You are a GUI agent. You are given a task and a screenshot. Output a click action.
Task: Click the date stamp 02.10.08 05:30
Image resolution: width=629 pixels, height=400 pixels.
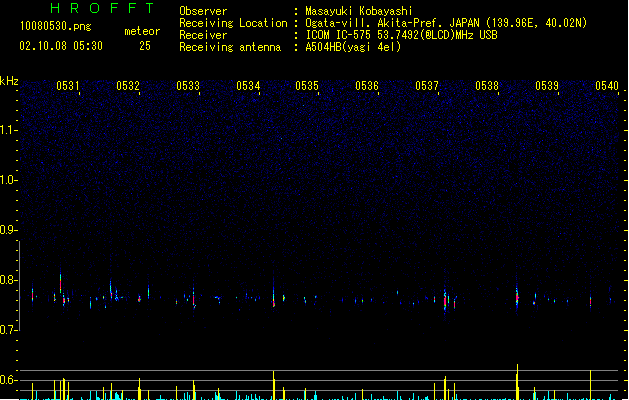[x=61, y=46]
